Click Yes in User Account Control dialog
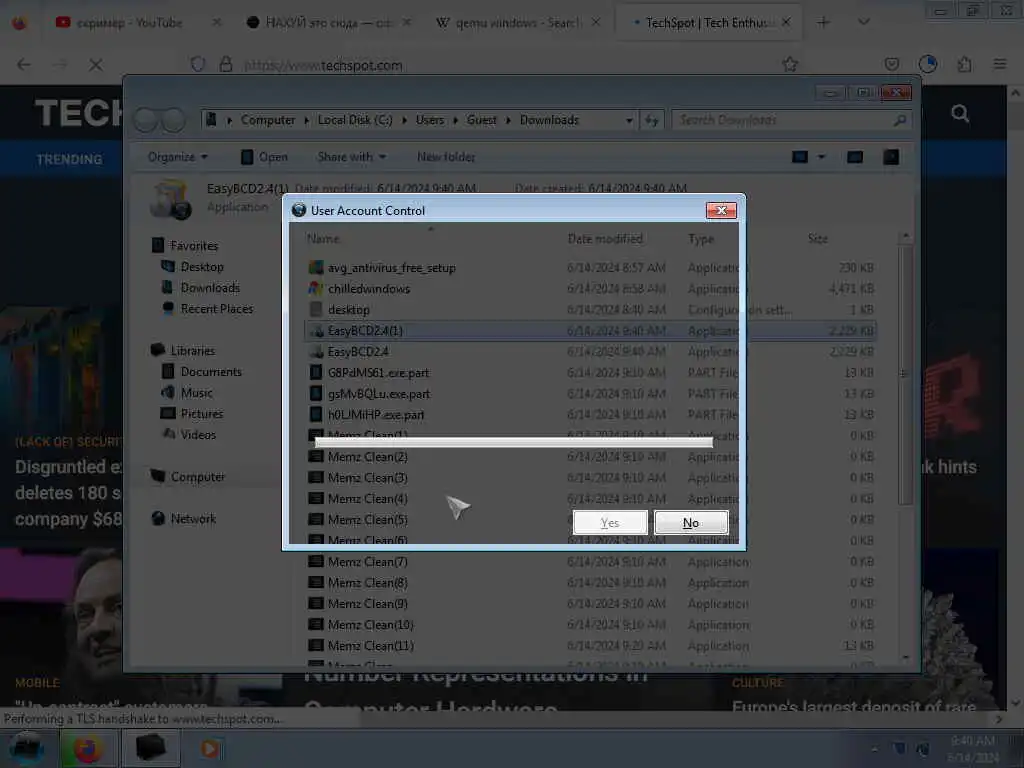1024x768 pixels. coord(609,522)
